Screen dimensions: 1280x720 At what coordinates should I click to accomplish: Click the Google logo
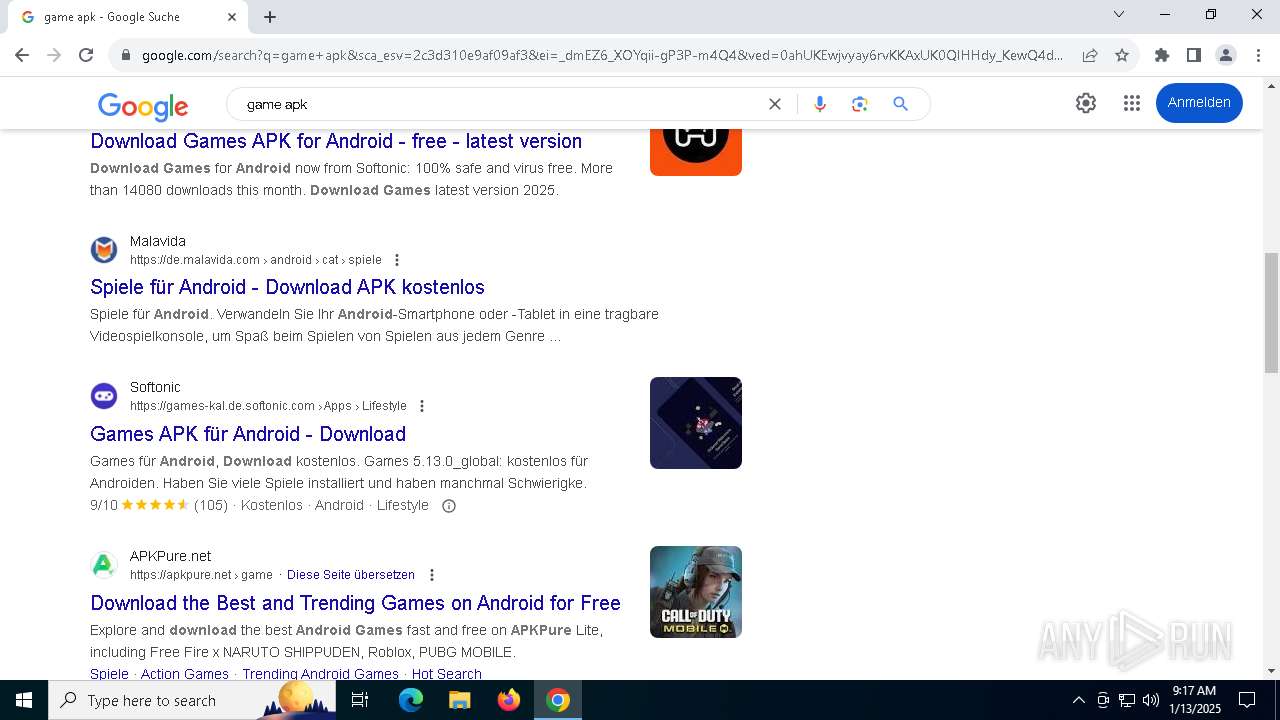(143, 106)
